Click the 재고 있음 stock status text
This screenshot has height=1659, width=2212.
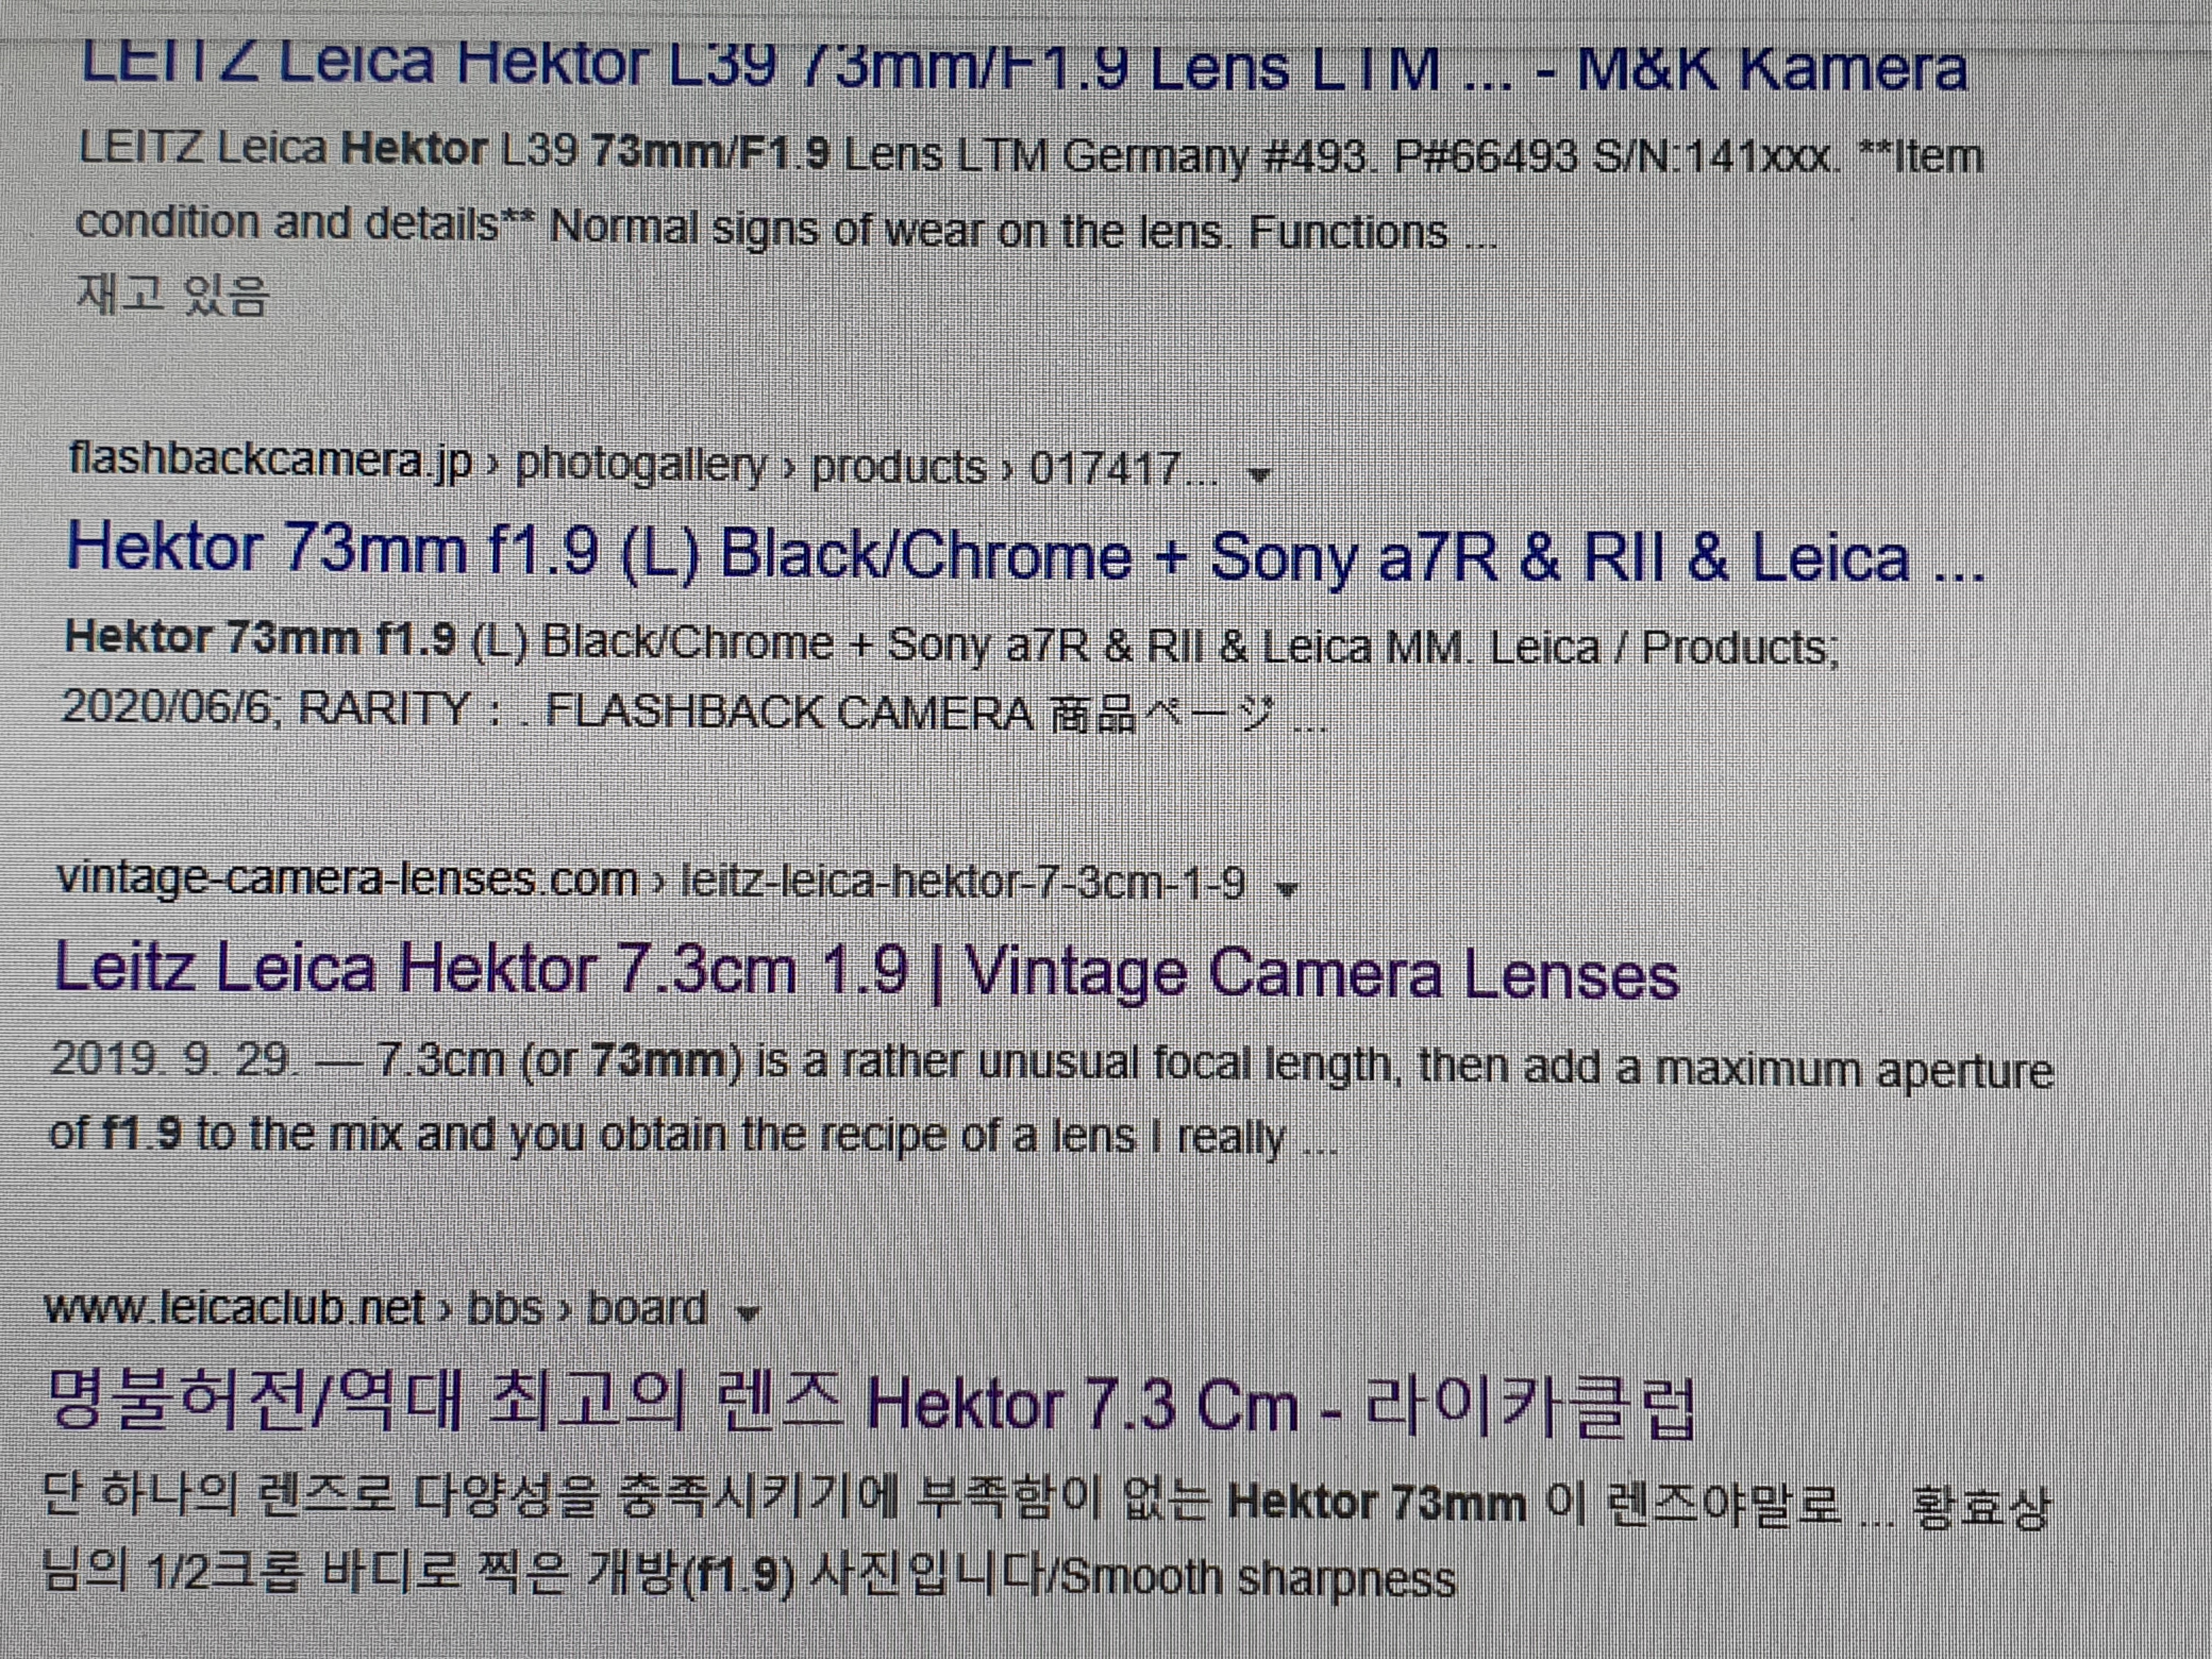pyautogui.click(x=173, y=295)
